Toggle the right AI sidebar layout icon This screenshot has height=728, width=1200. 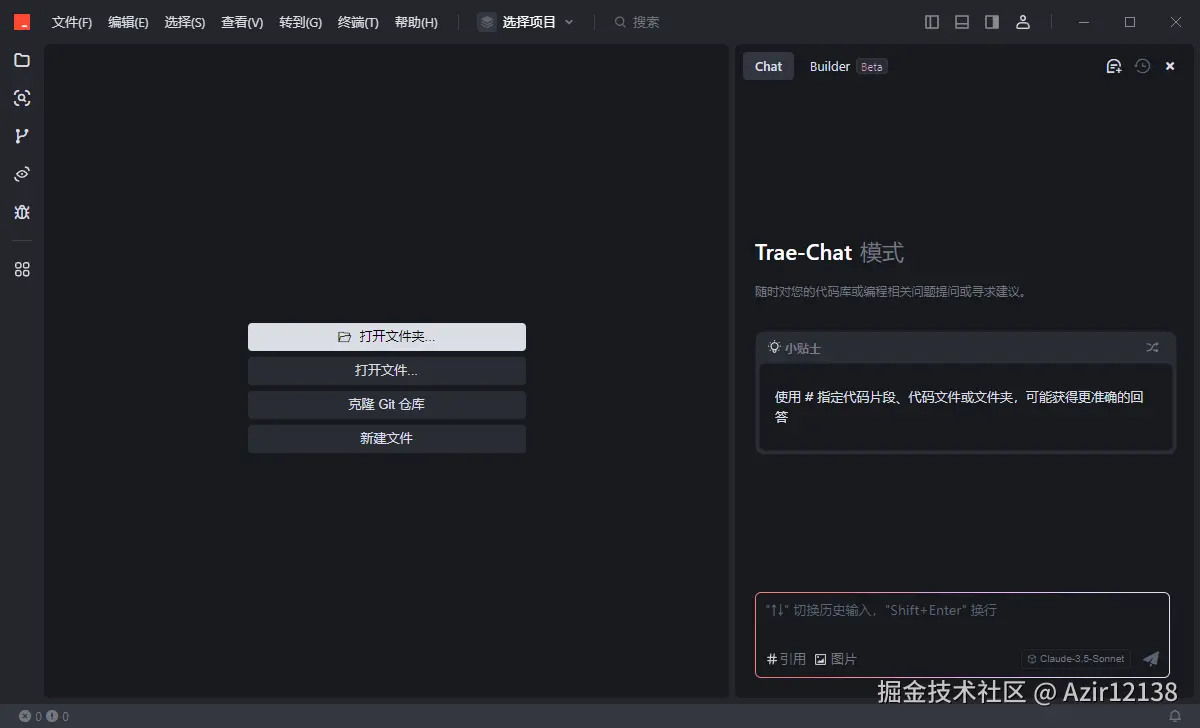pos(992,22)
